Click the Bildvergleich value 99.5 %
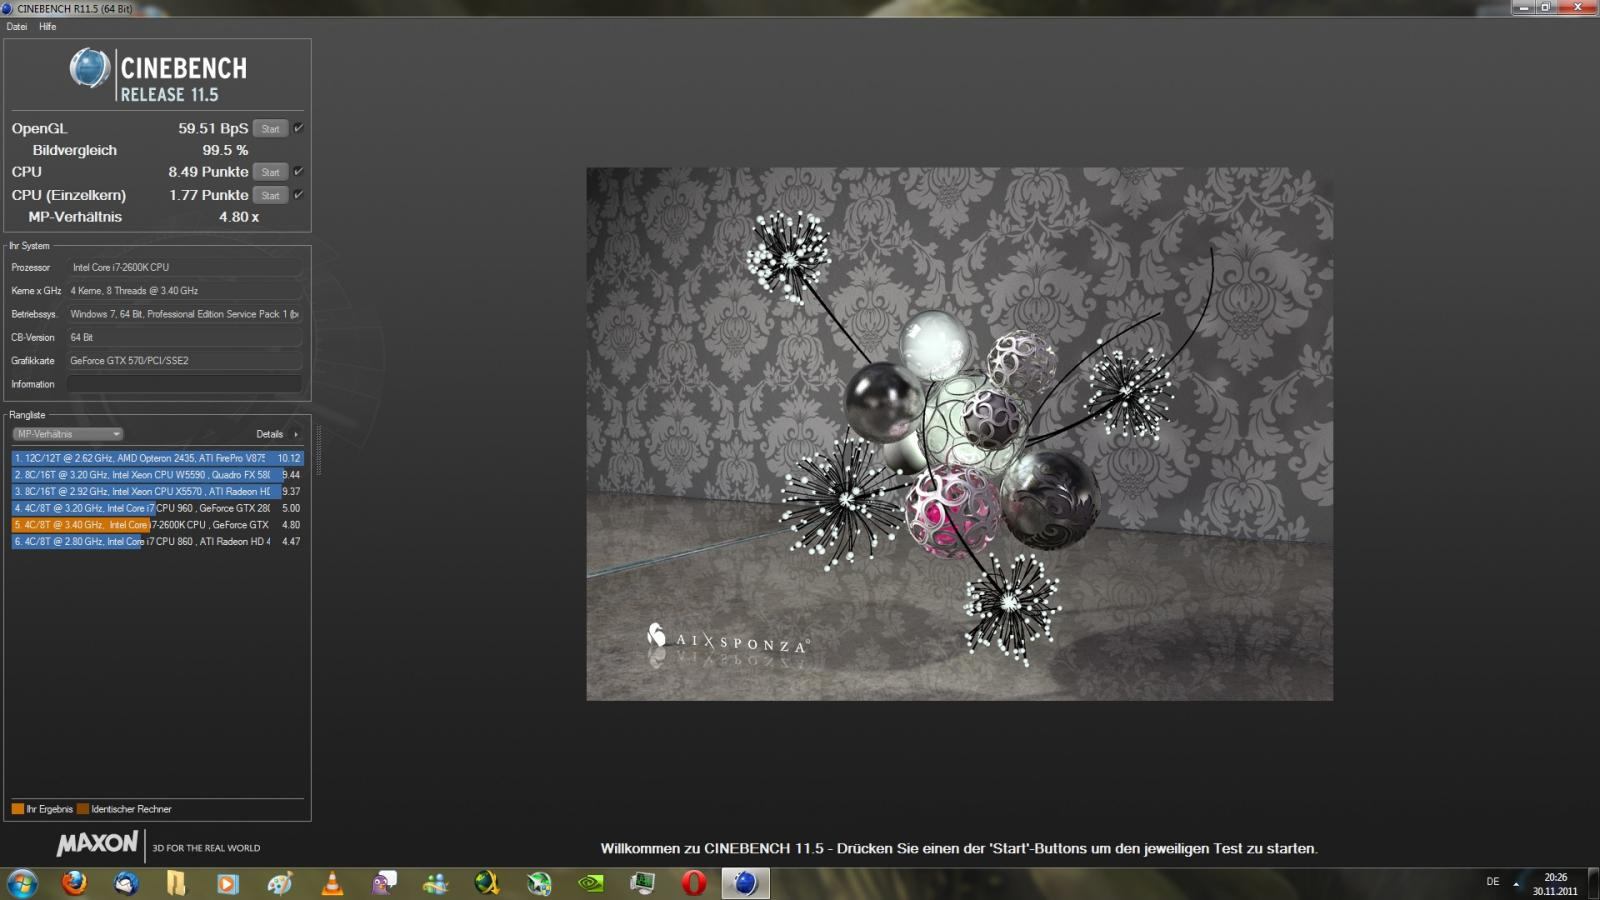This screenshot has height=900, width=1600. pos(225,150)
